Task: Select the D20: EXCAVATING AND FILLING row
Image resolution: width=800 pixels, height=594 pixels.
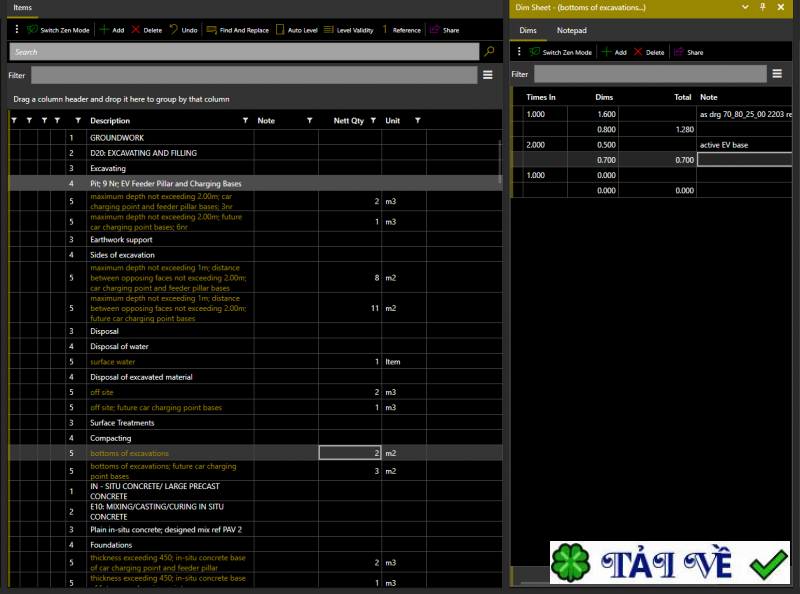Action: point(255,153)
